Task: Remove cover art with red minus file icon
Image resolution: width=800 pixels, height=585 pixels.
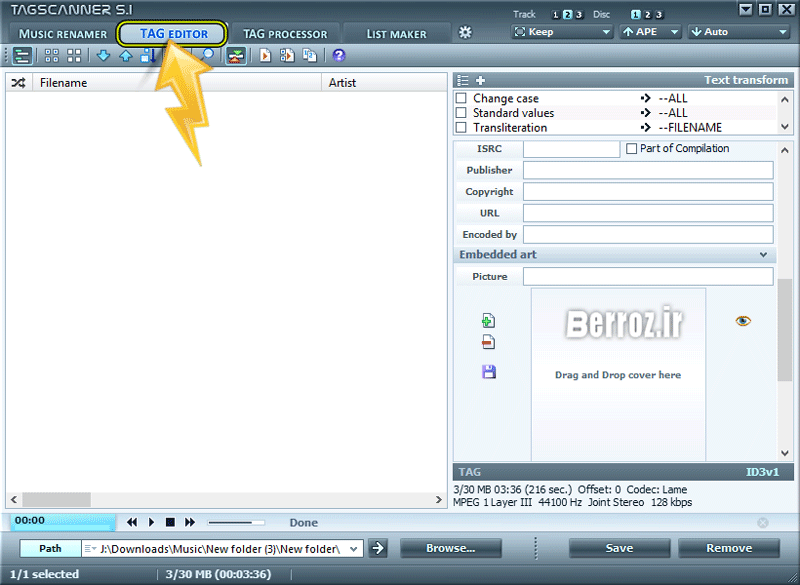Action: (488, 342)
